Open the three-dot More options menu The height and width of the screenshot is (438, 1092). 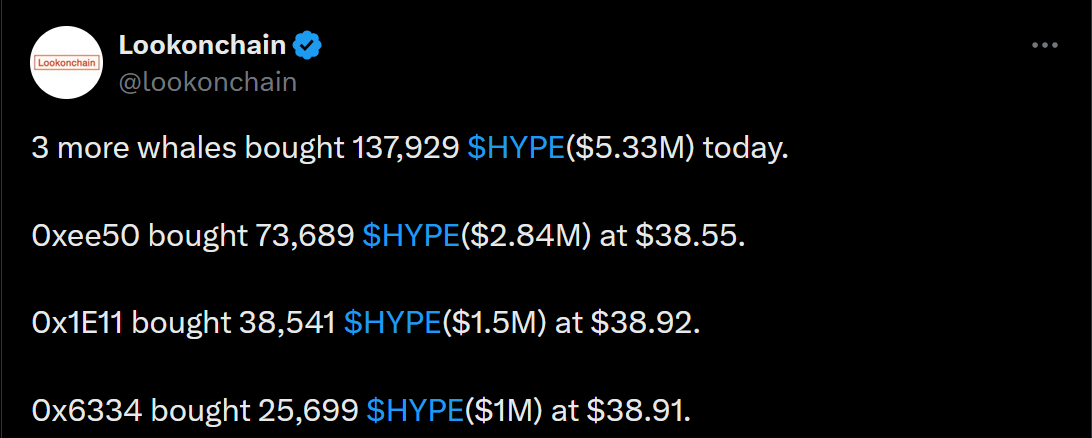1045,46
